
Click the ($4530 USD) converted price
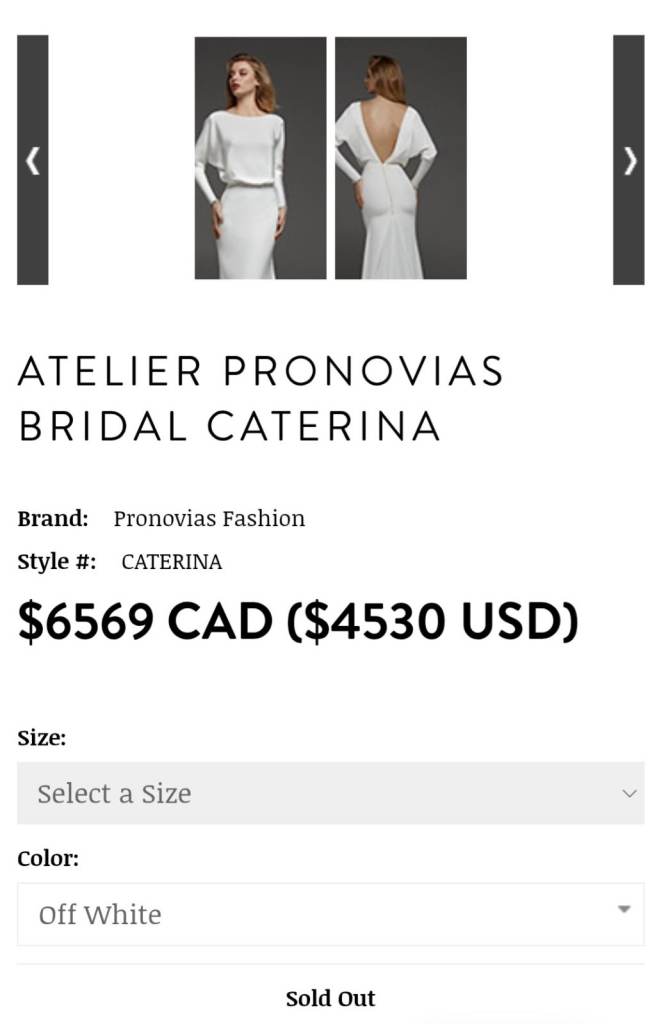click(432, 622)
